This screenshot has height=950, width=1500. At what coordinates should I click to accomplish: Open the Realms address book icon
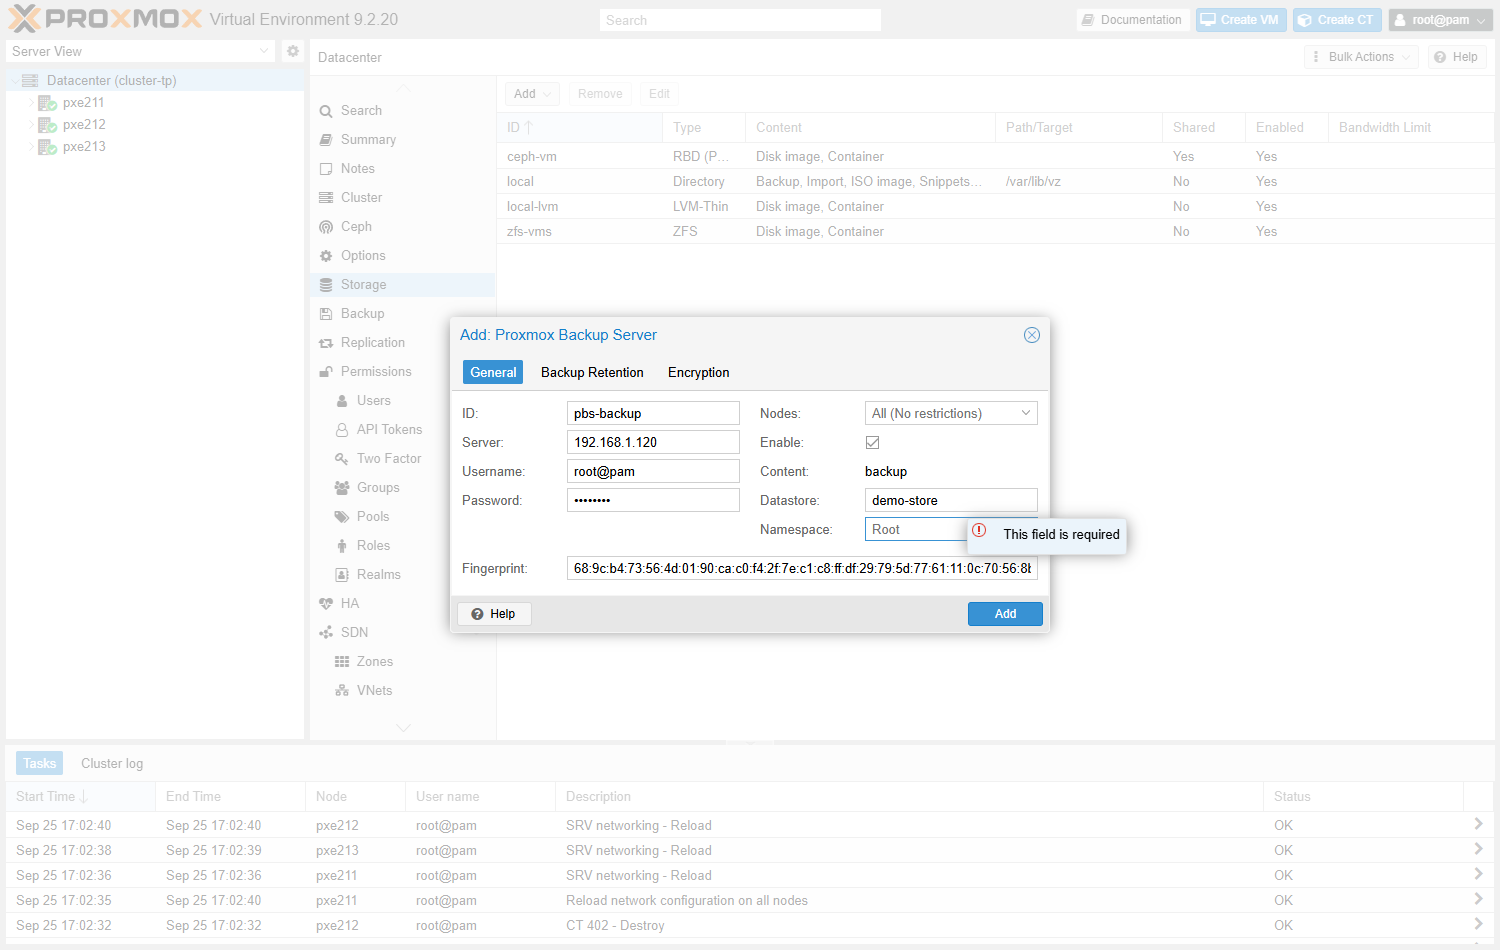click(342, 575)
